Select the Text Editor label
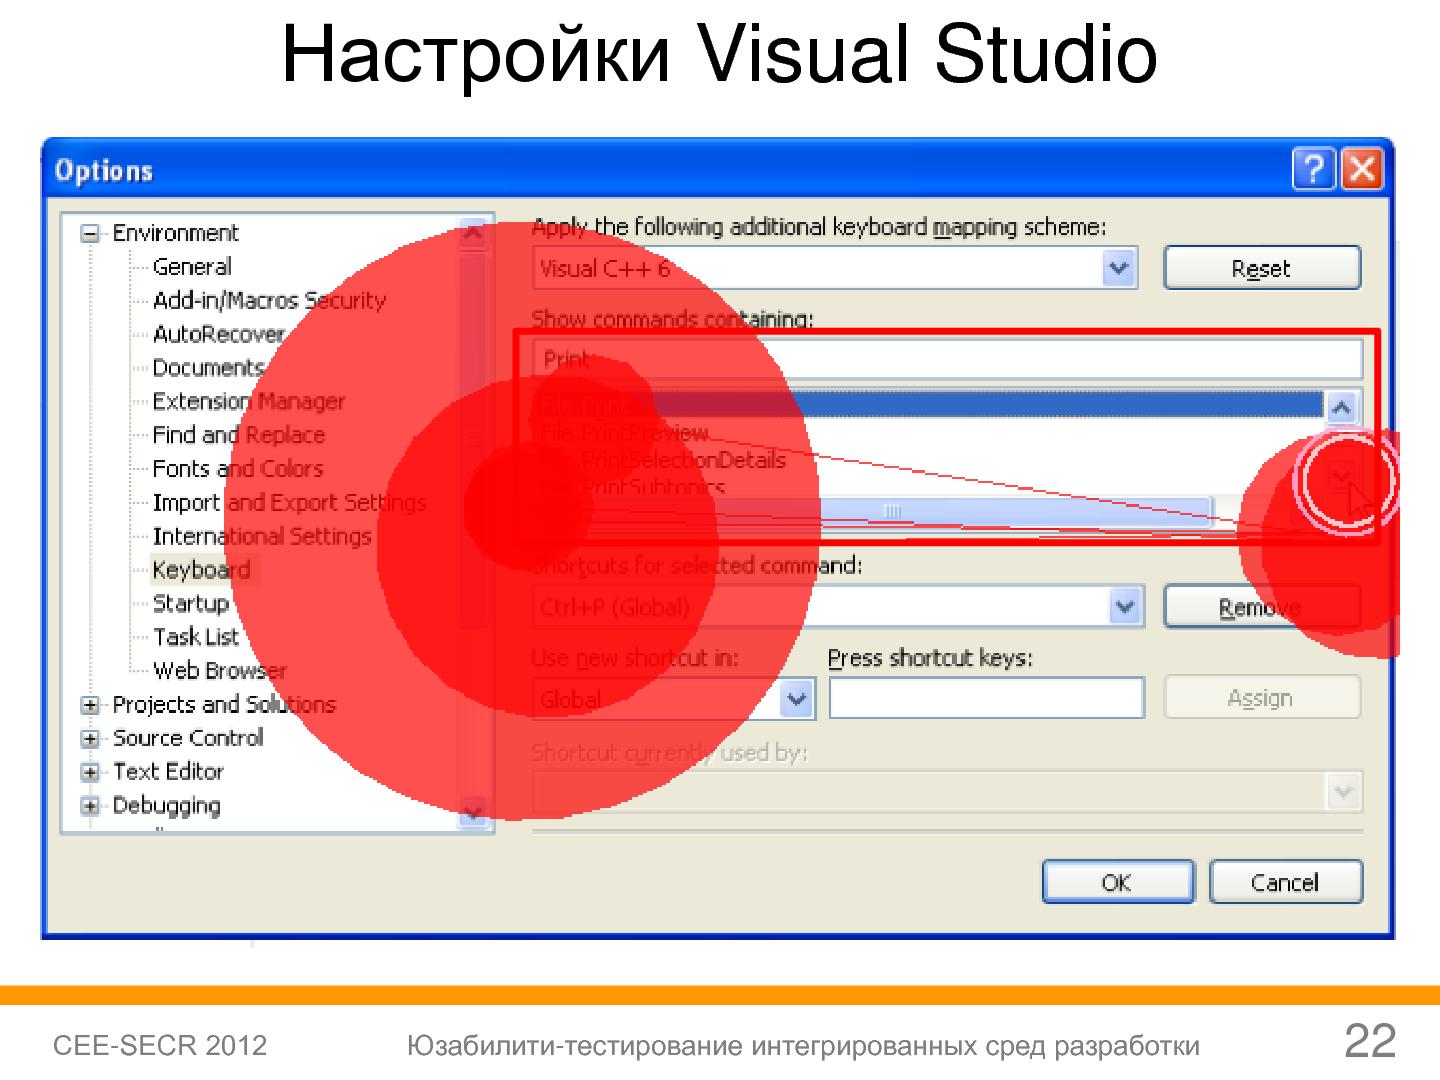 pyautogui.click(x=168, y=772)
